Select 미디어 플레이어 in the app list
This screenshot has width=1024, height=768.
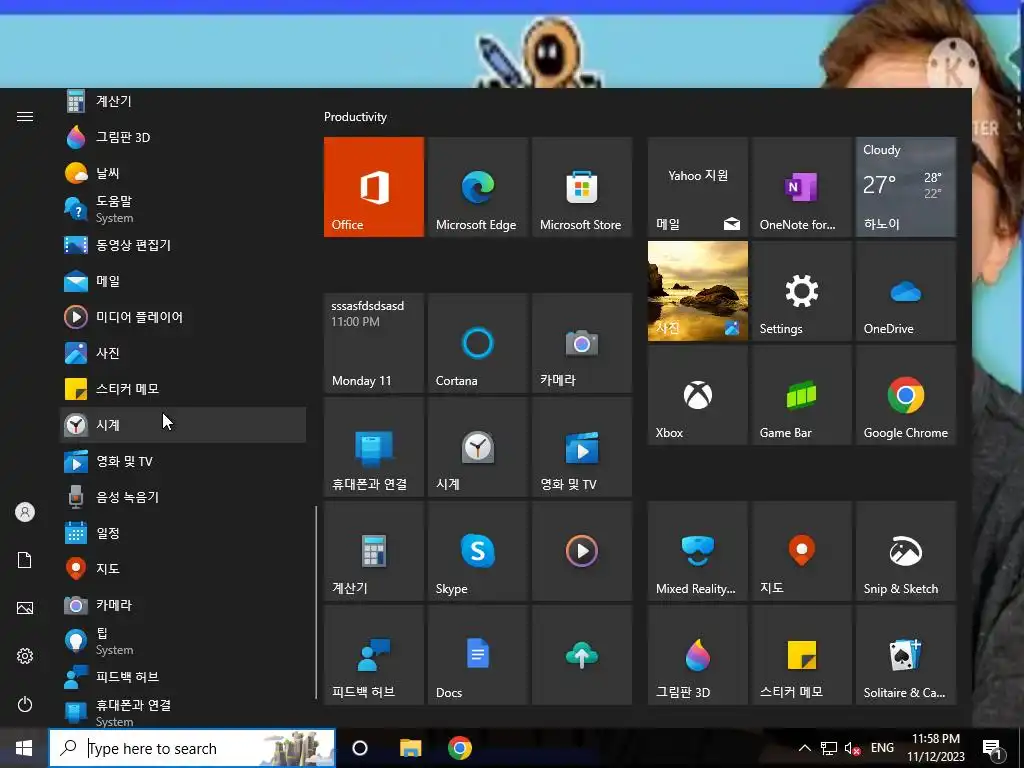point(183,317)
